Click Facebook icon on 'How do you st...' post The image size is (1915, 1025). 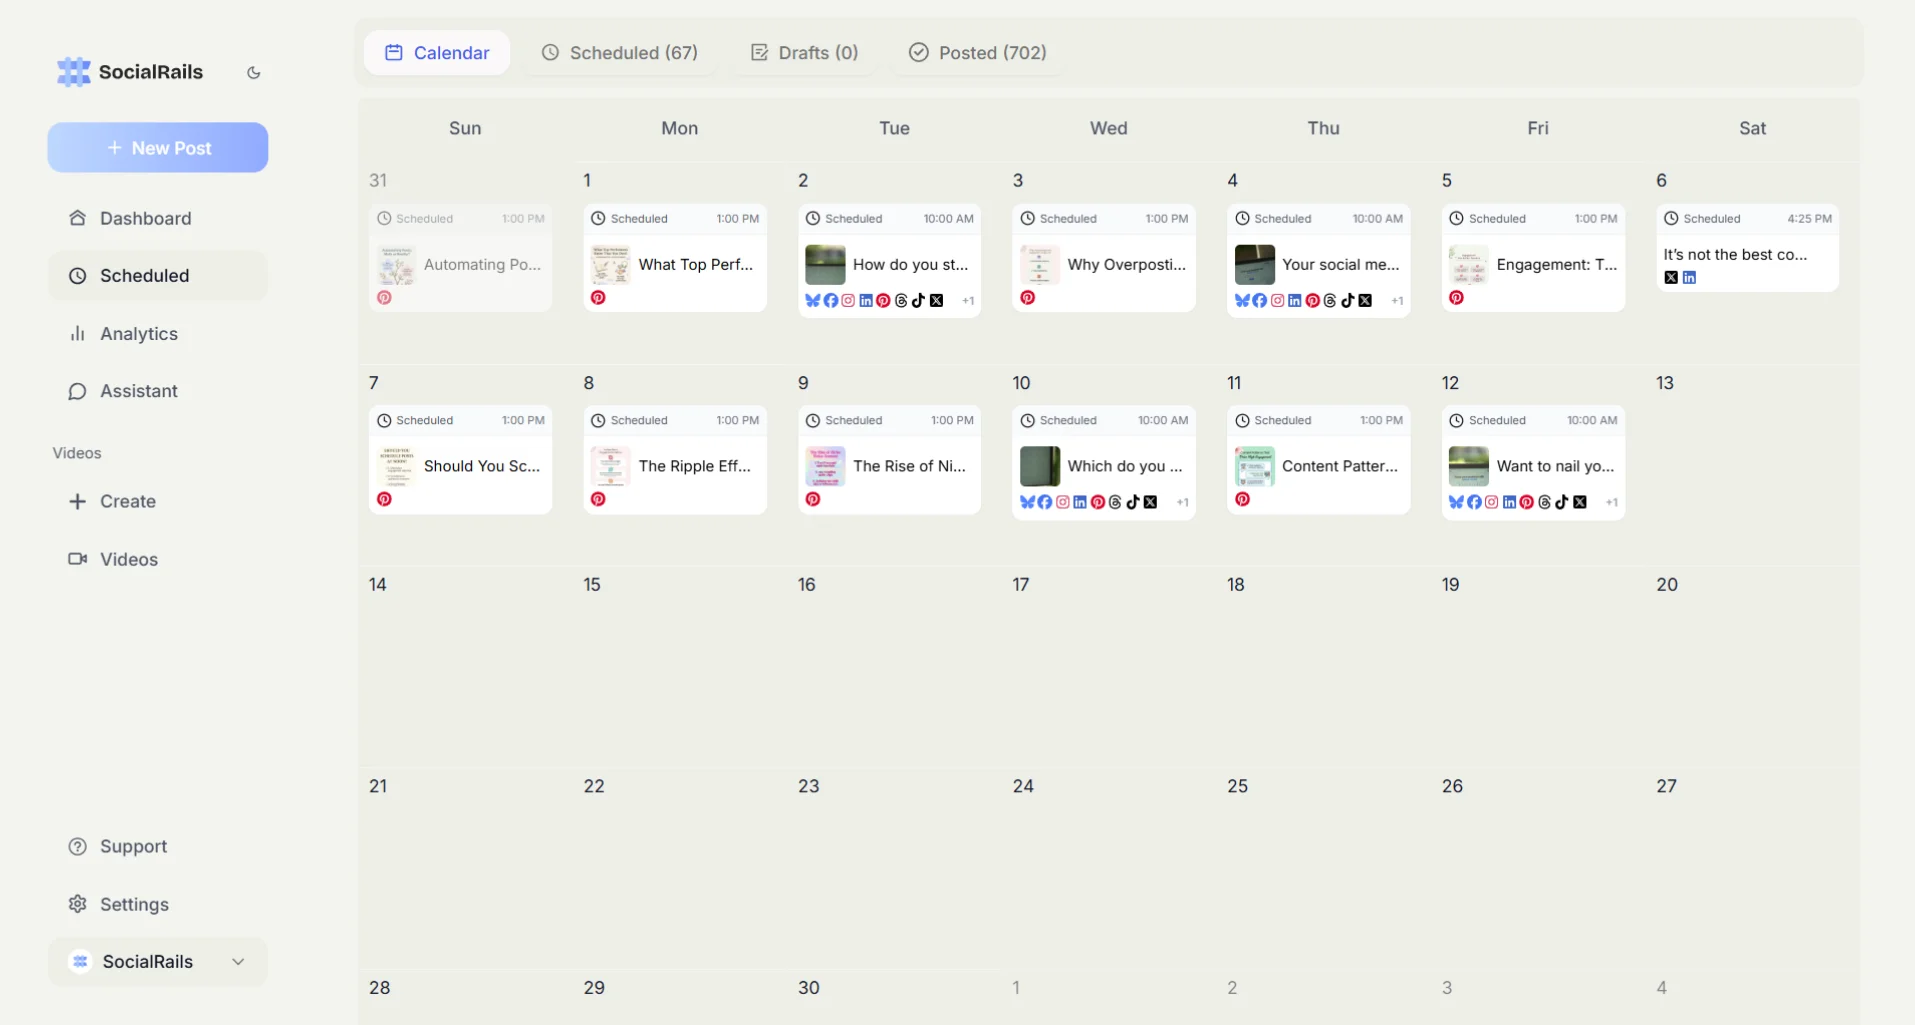(830, 301)
